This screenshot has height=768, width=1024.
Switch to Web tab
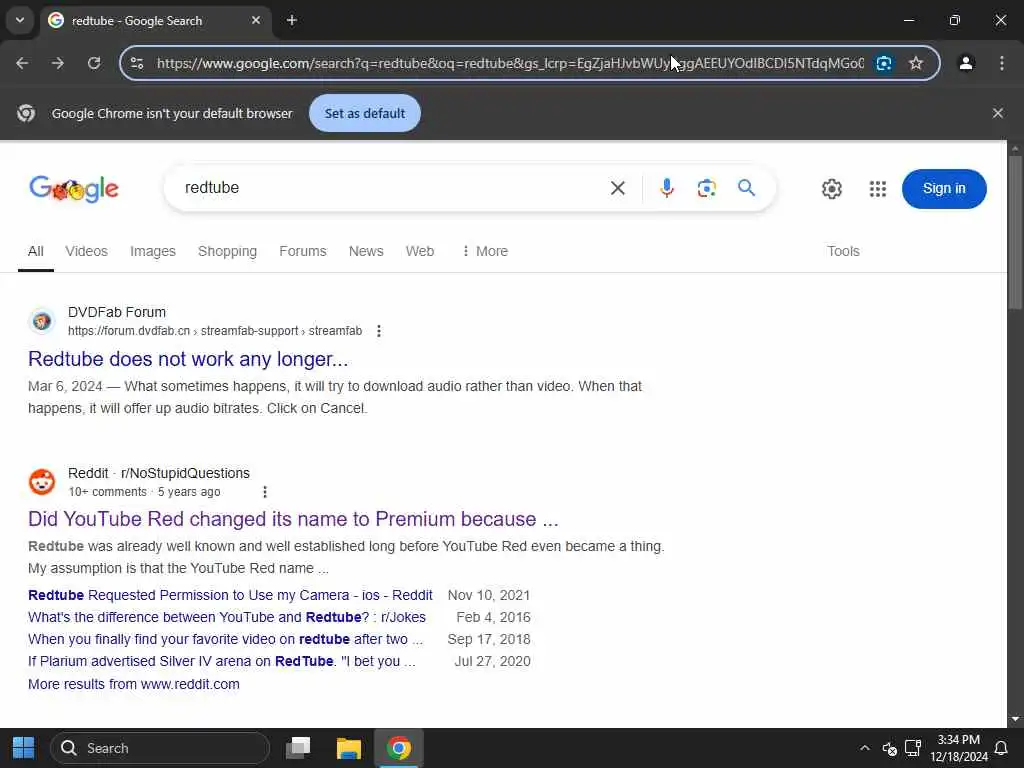pos(419,251)
